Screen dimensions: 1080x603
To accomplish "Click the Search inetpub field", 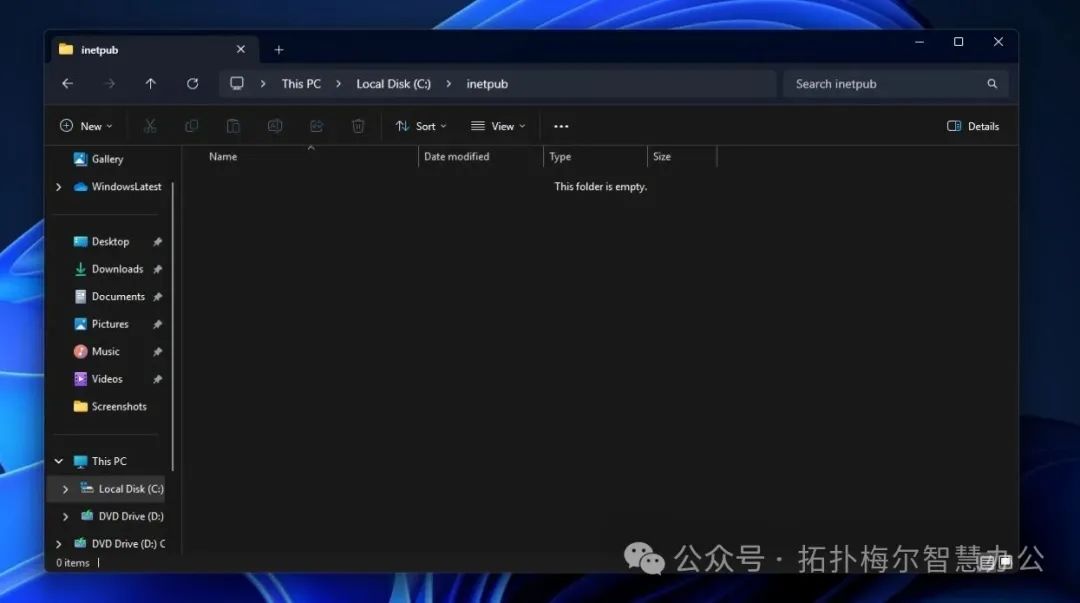I will pyautogui.click(x=885, y=84).
